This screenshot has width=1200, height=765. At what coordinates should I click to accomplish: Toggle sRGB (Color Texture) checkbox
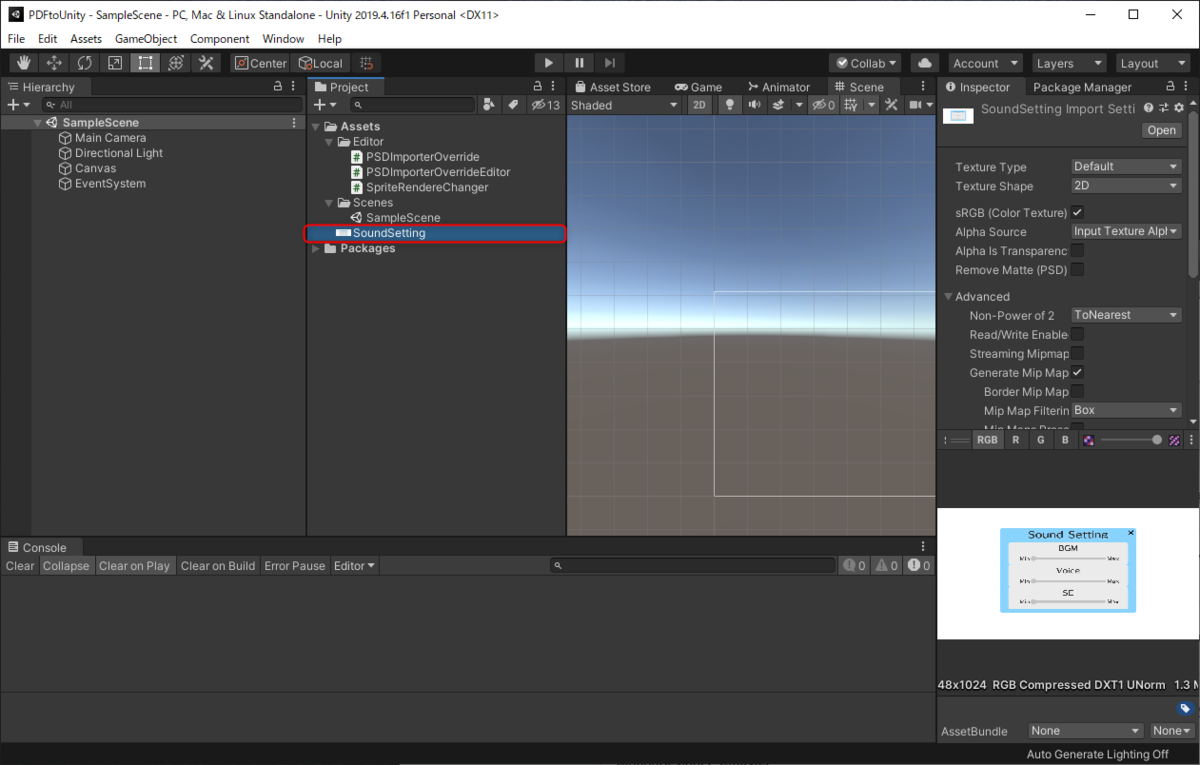tap(1078, 212)
